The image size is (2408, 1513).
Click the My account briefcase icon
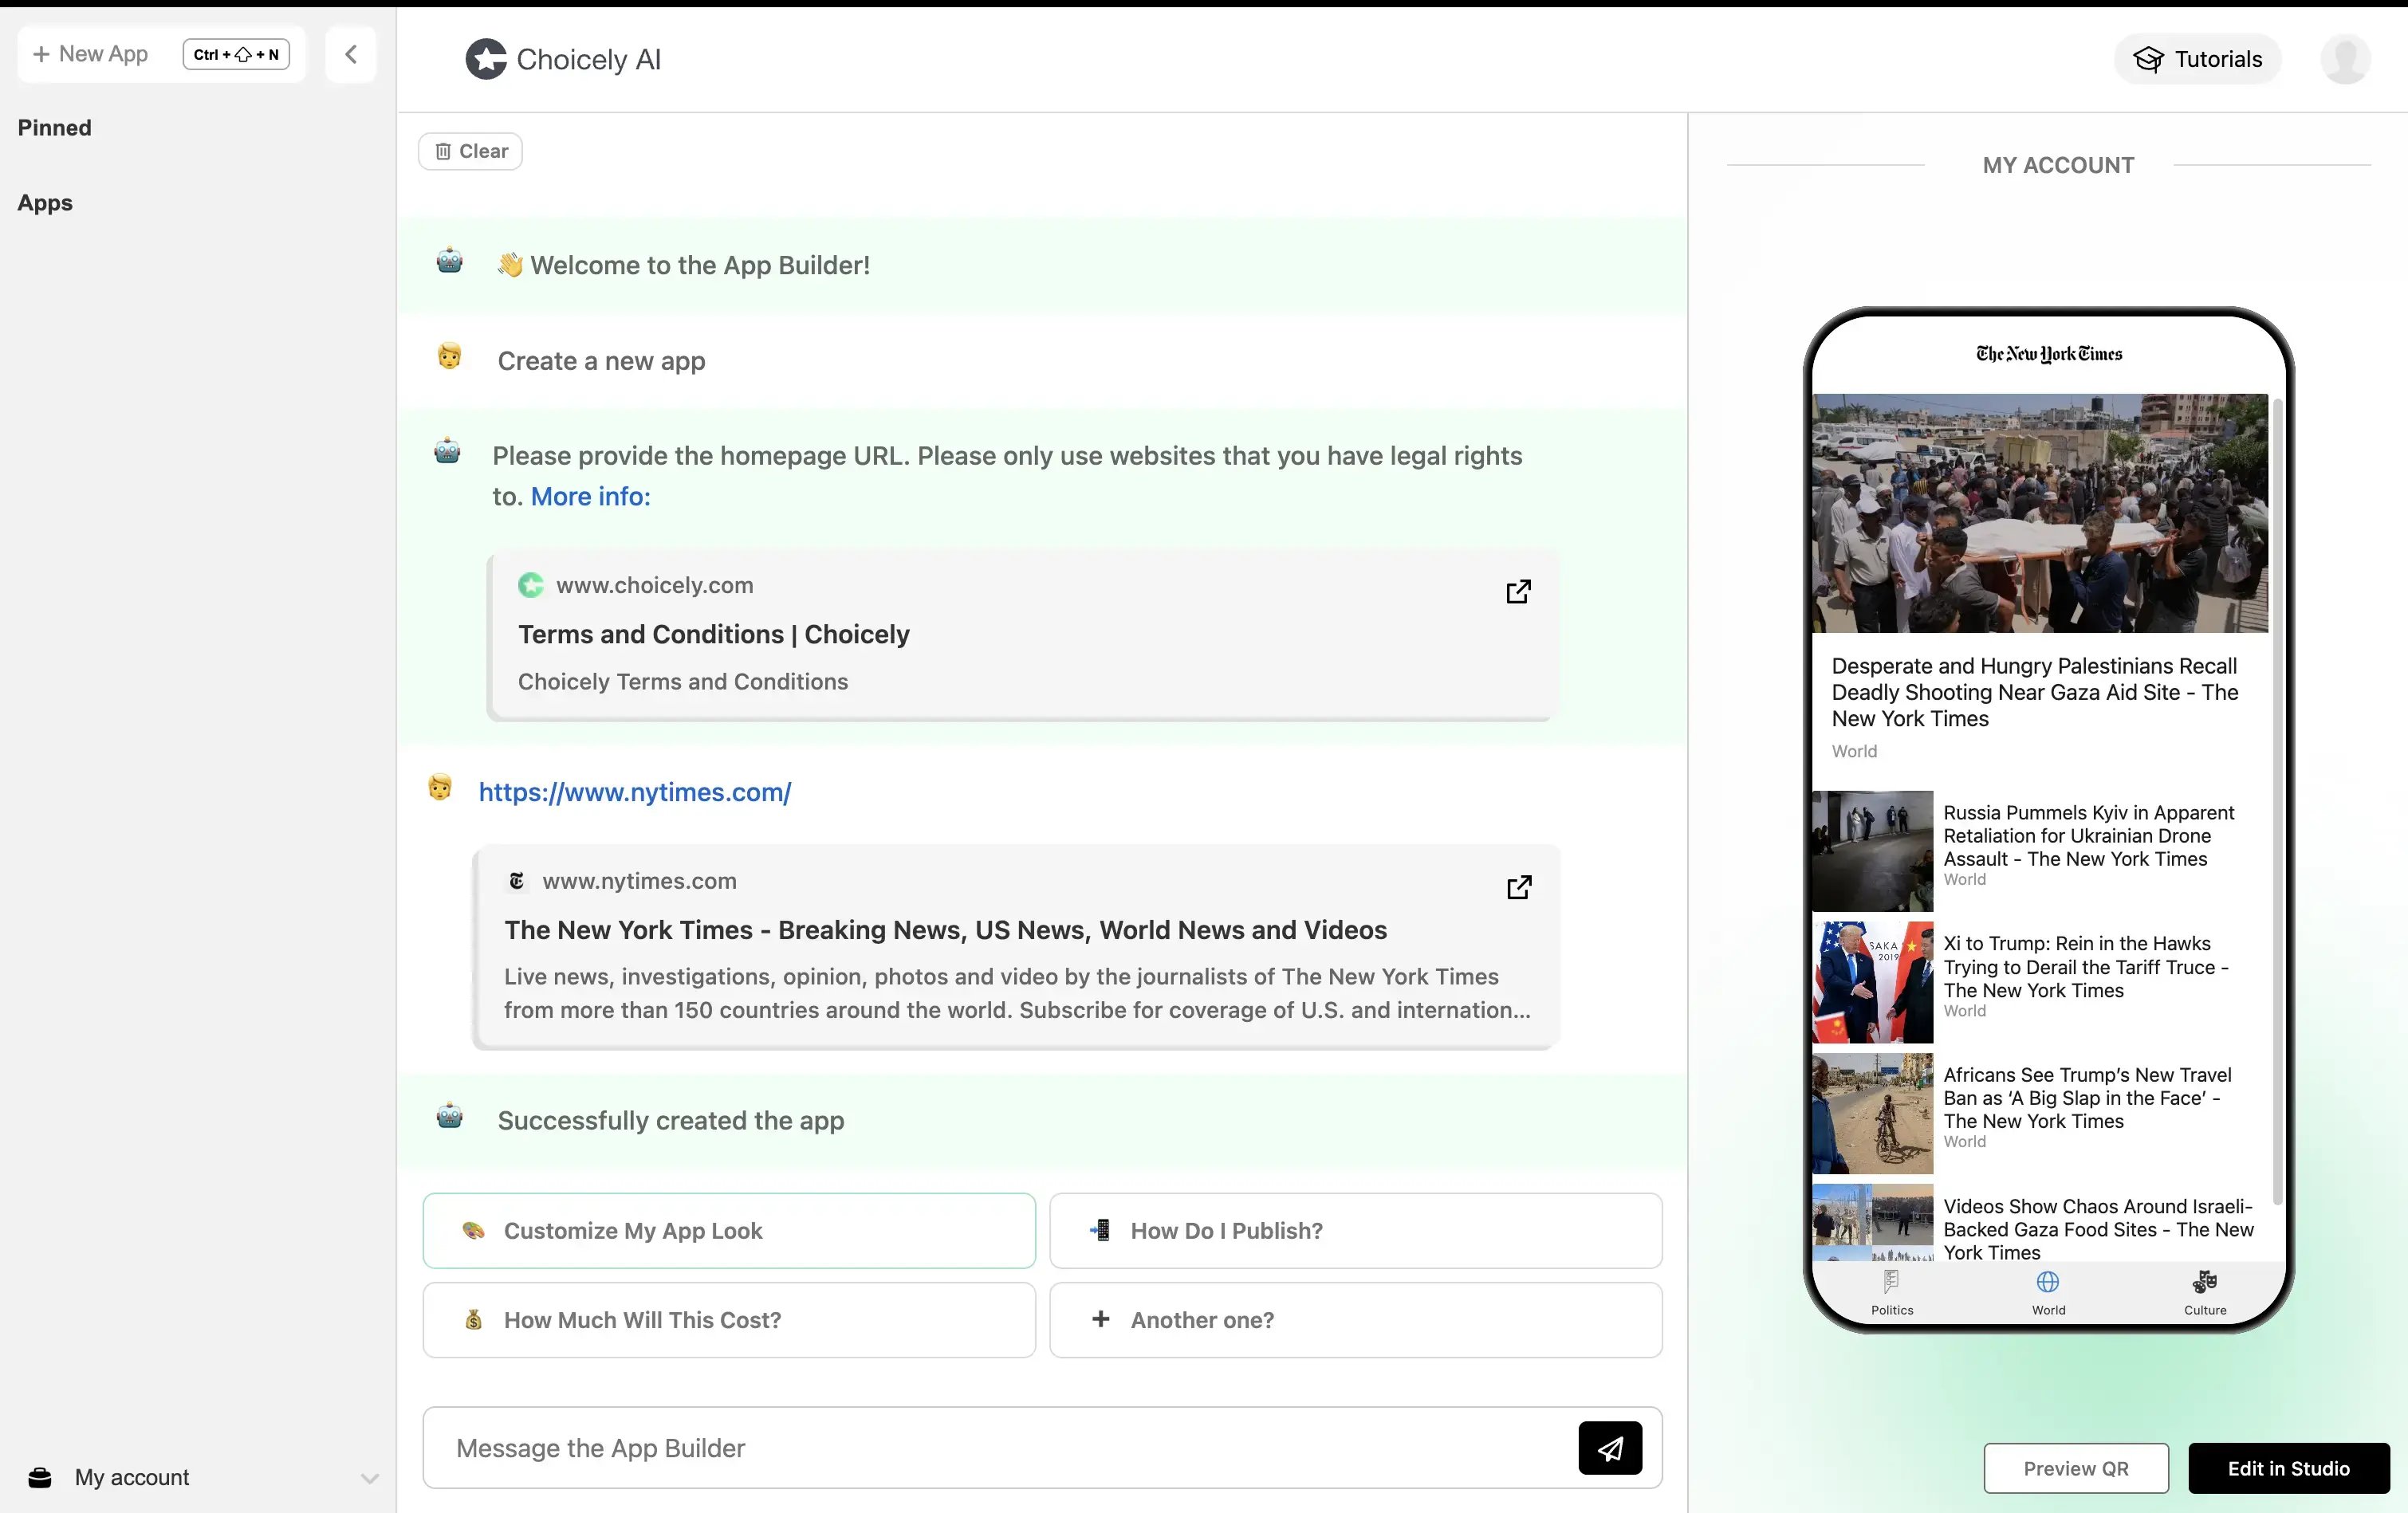click(40, 1477)
